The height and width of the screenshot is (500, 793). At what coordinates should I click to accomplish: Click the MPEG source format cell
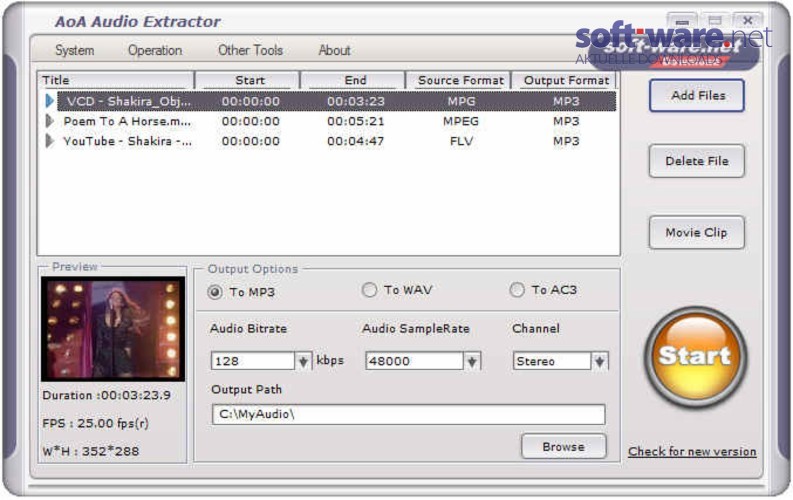tap(461, 121)
